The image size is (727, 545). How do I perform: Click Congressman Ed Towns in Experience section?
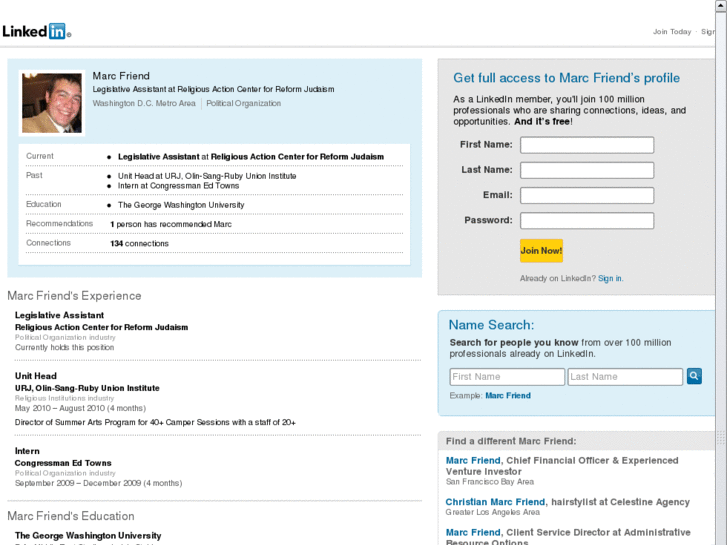pyautogui.click(x=63, y=463)
